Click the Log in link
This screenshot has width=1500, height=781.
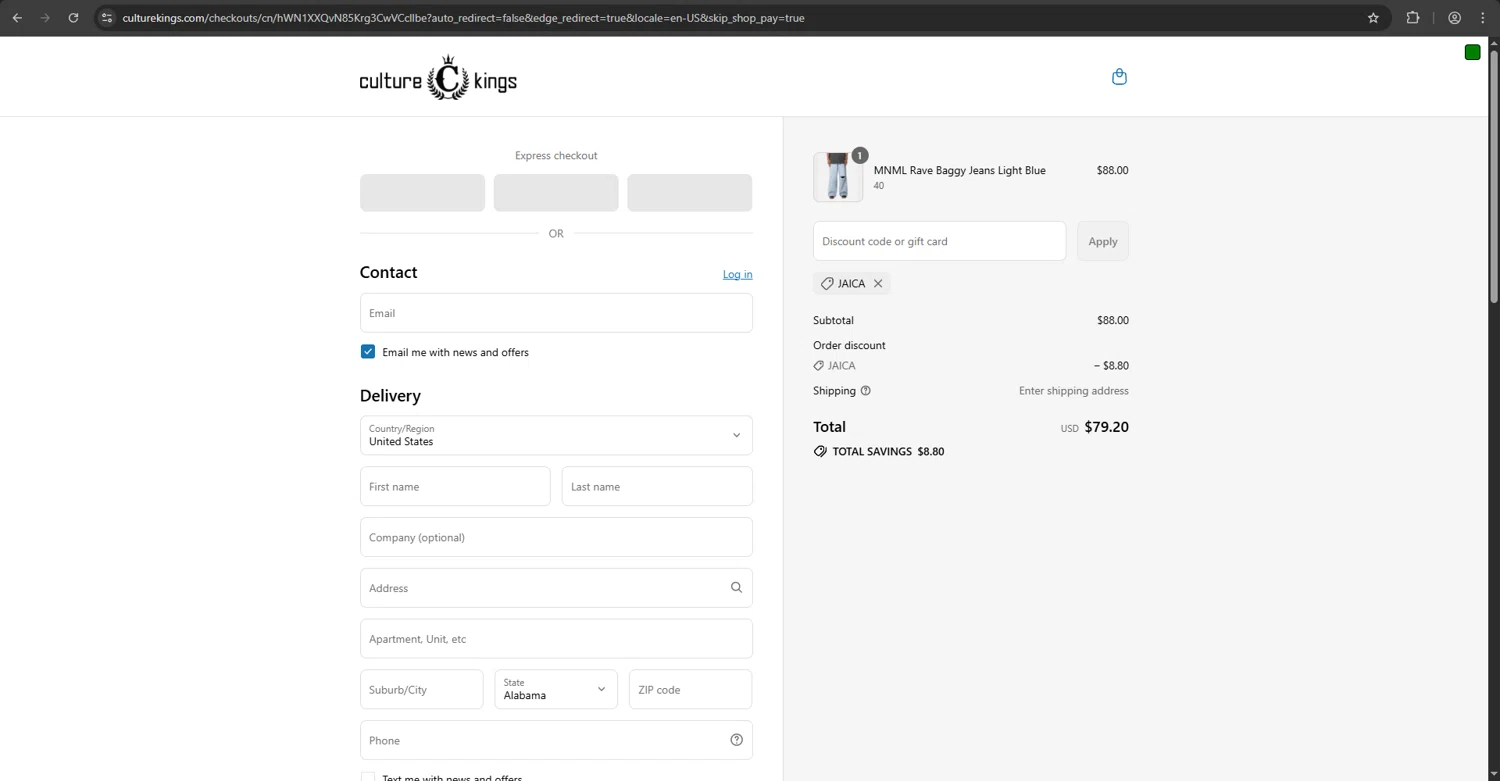[738, 274]
